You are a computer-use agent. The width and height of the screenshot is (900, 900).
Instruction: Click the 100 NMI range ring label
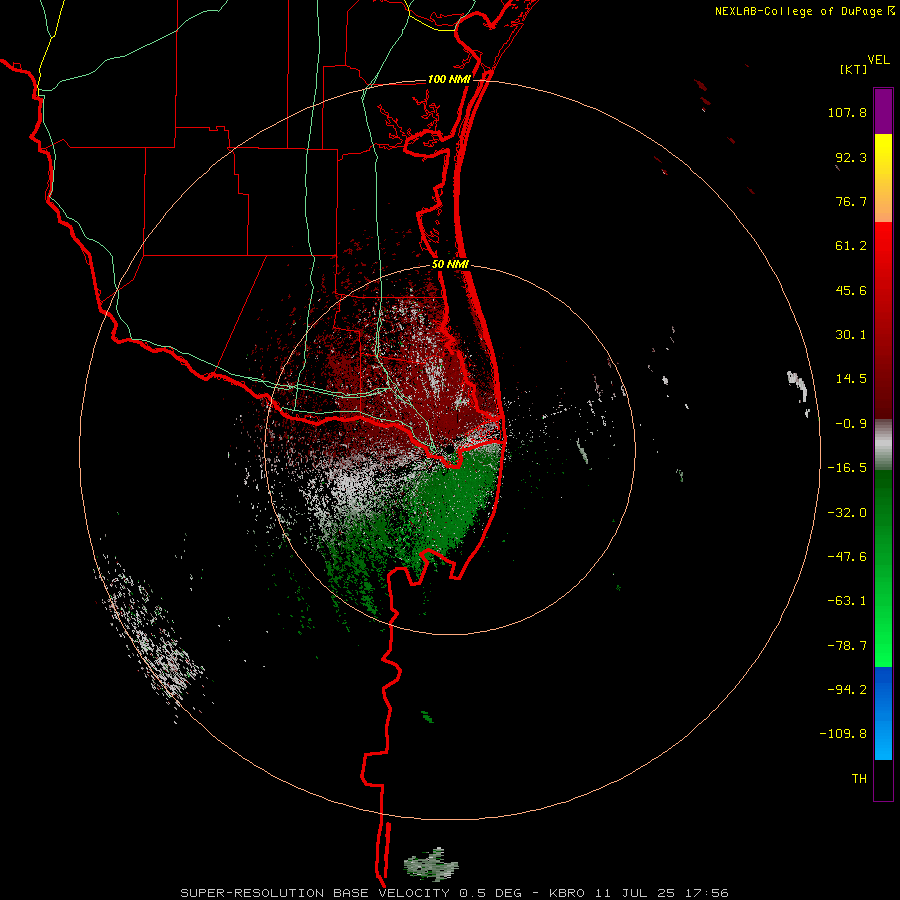coord(449,79)
